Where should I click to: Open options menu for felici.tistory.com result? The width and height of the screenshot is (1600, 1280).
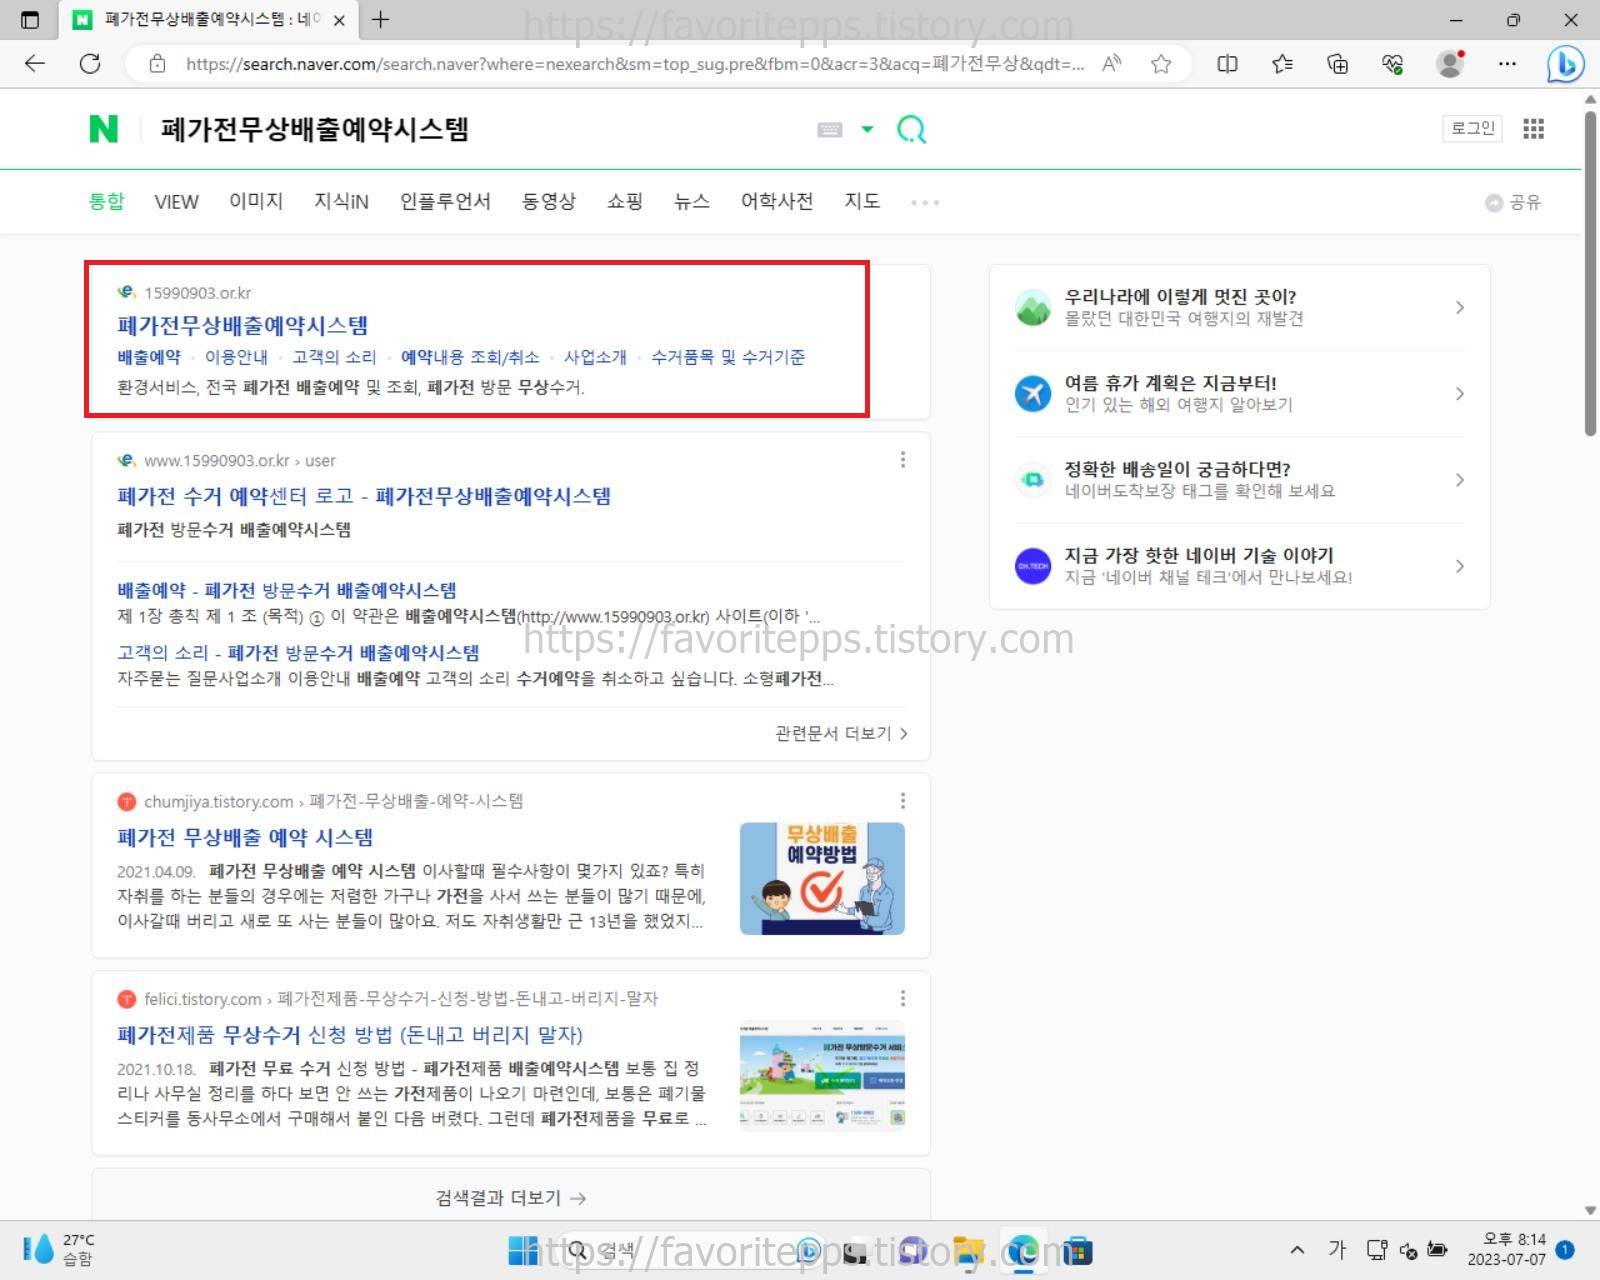click(903, 998)
